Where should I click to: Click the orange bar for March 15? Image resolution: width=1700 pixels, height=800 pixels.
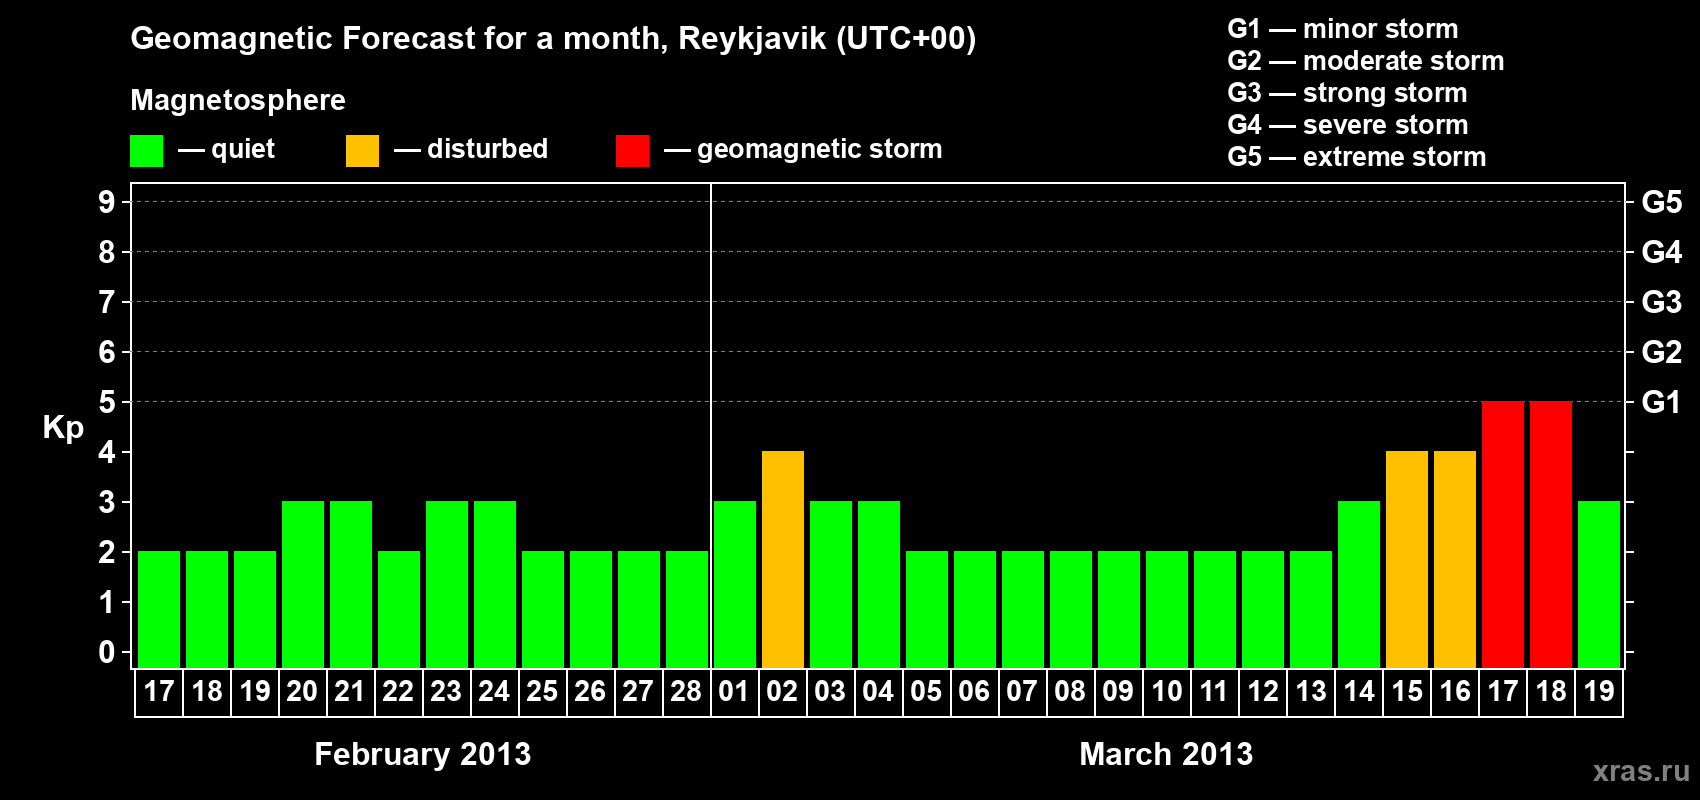point(1407,560)
